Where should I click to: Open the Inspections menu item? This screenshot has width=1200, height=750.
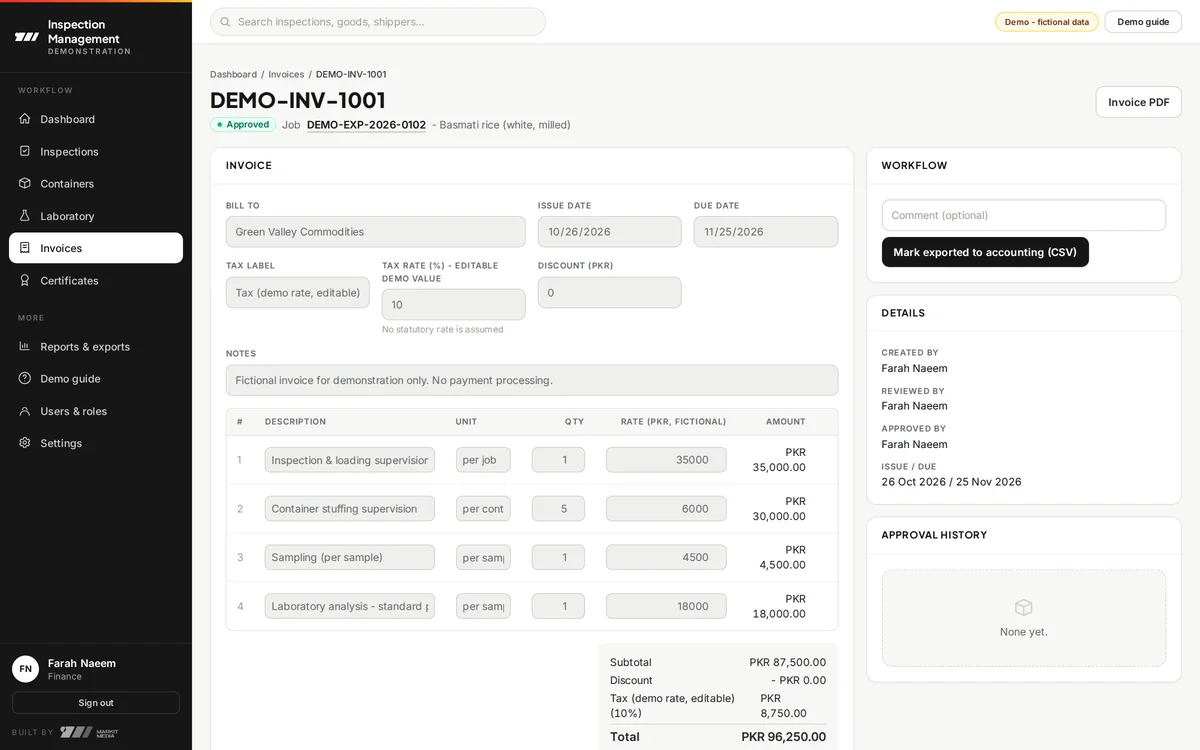tap(96, 151)
